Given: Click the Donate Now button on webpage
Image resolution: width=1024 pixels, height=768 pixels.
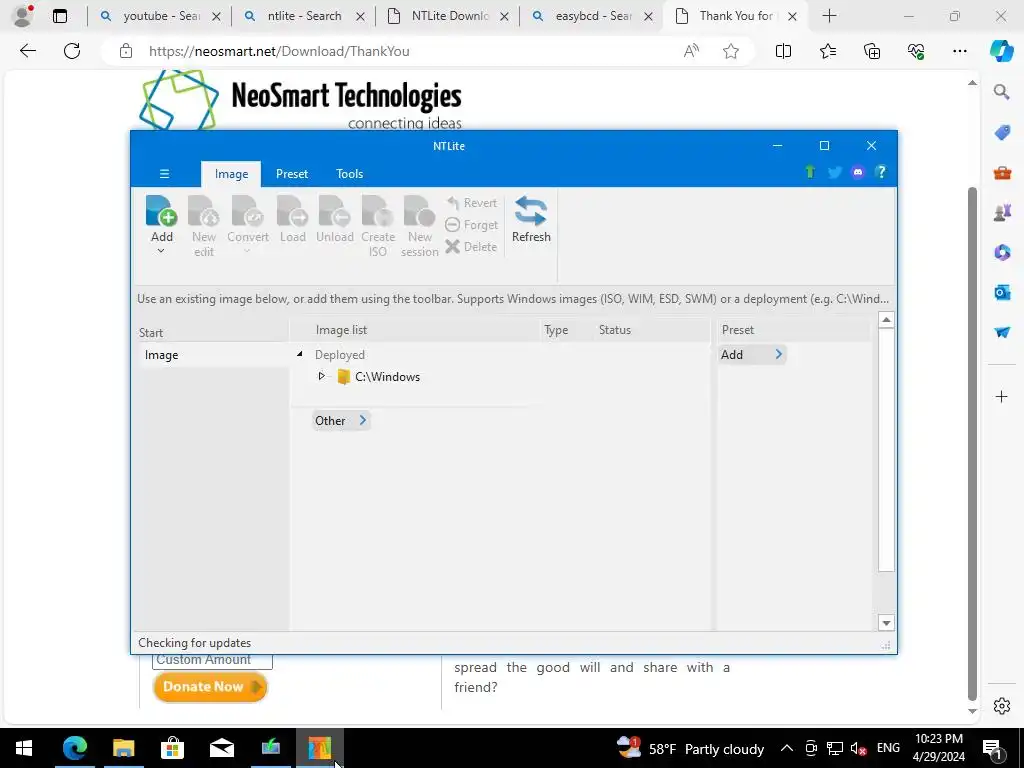Looking at the screenshot, I should 210,687.
